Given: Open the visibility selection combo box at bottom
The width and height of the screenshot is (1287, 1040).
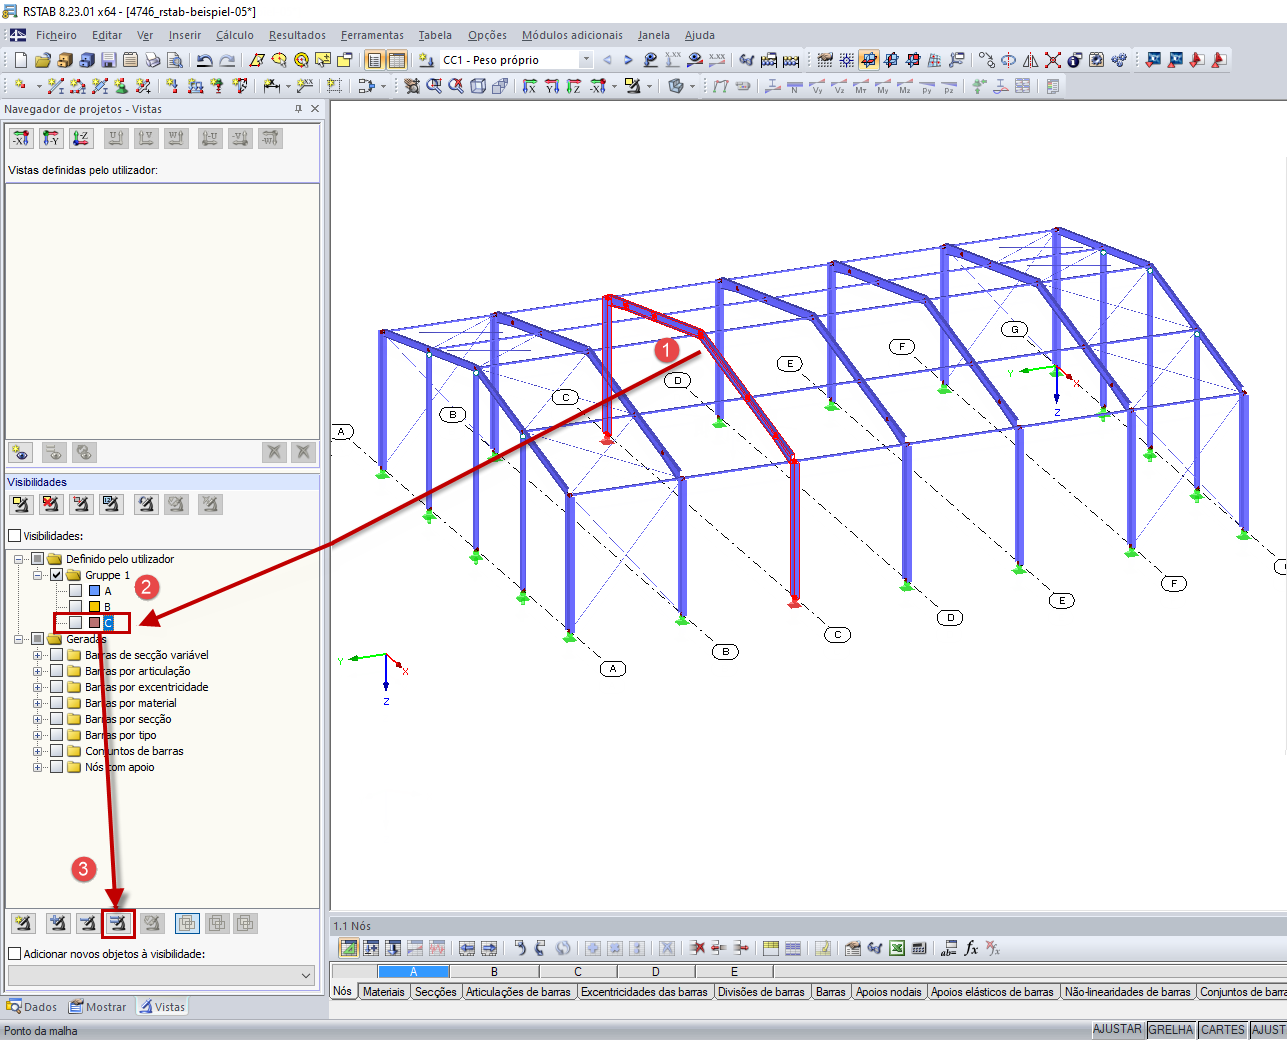Looking at the screenshot, I should click(162, 975).
